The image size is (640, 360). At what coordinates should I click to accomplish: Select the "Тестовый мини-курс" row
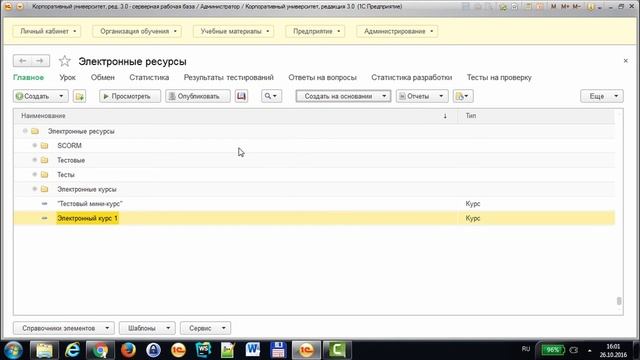[x=314, y=204]
